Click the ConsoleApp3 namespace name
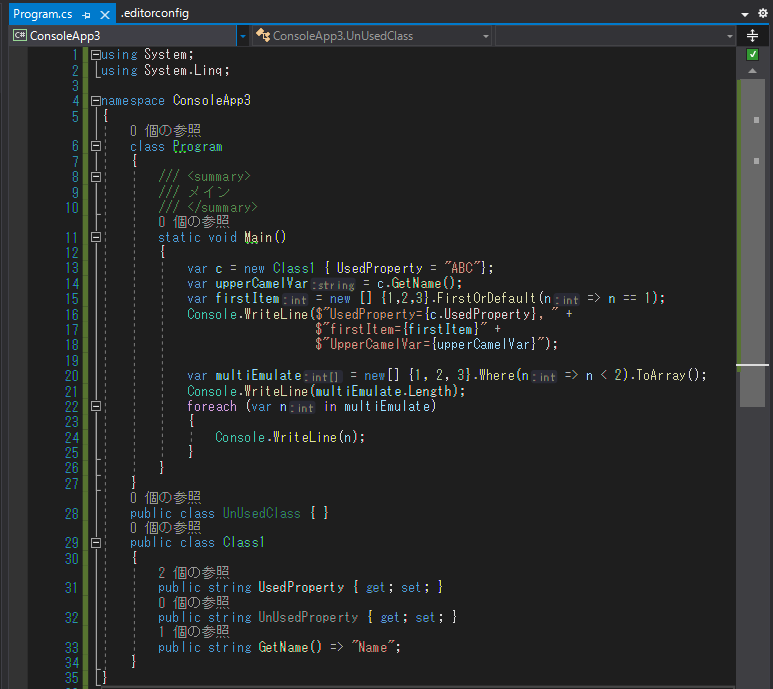Image resolution: width=773 pixels, height=689 pixels. click(x=212, y=101)
